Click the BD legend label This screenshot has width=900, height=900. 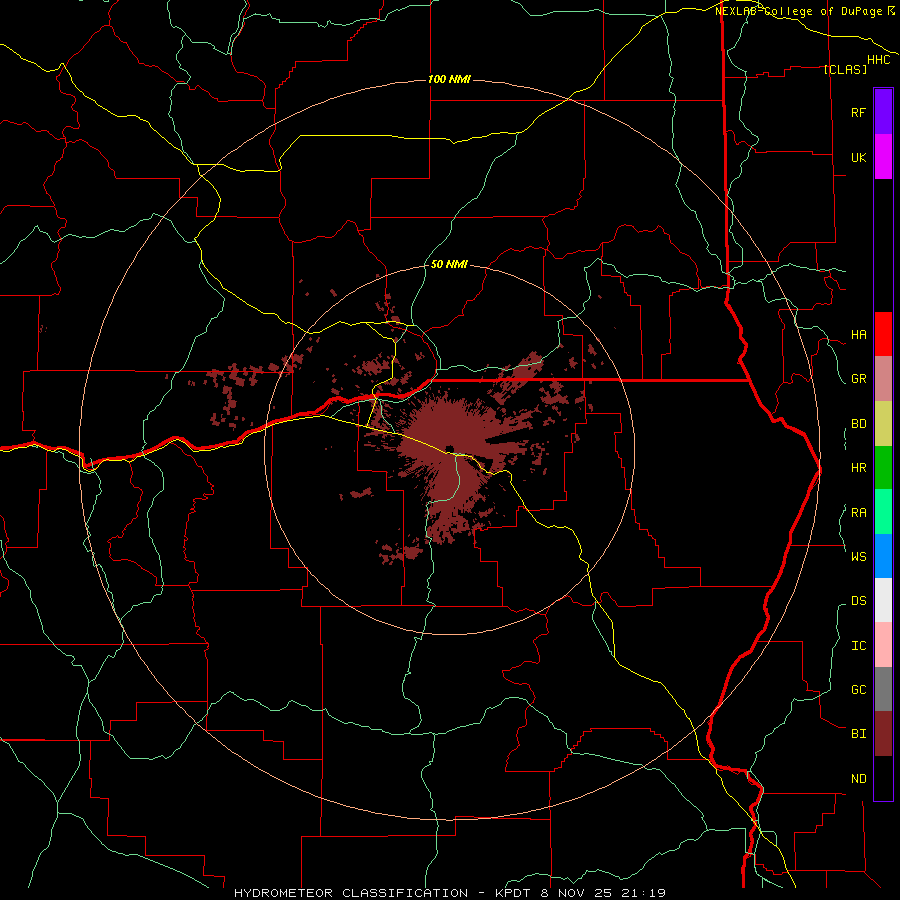point(858,424)
